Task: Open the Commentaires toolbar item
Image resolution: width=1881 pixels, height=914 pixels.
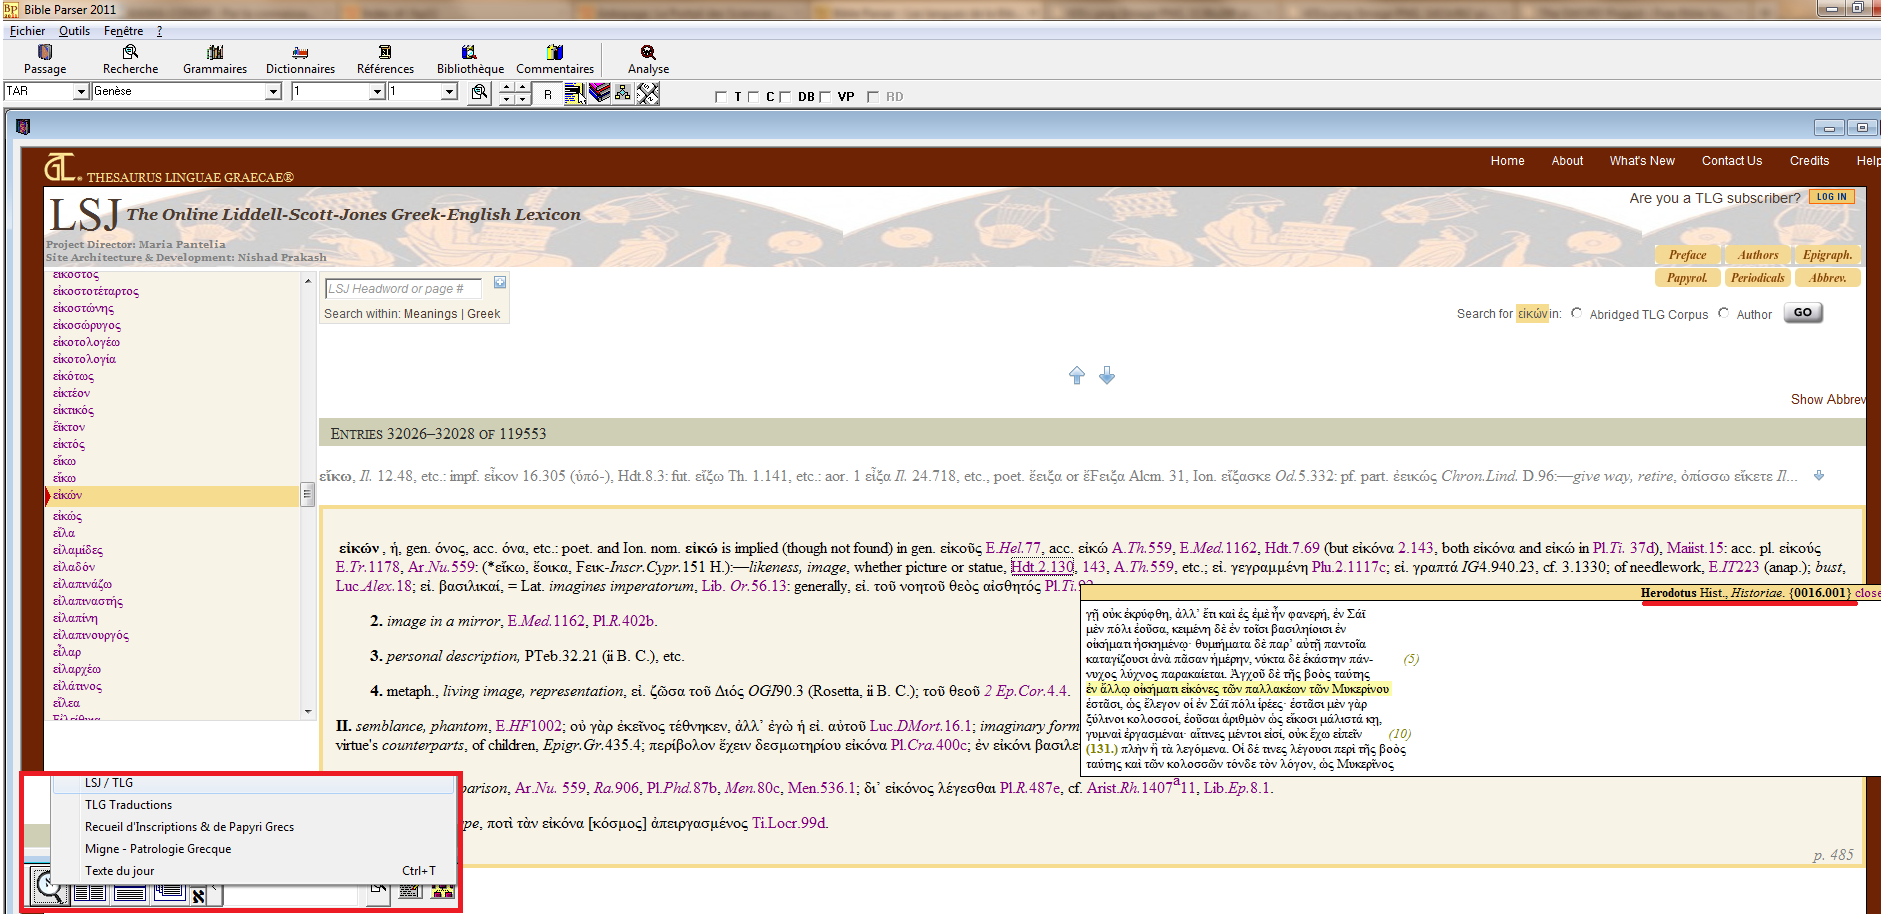Action: click(555, 60)
